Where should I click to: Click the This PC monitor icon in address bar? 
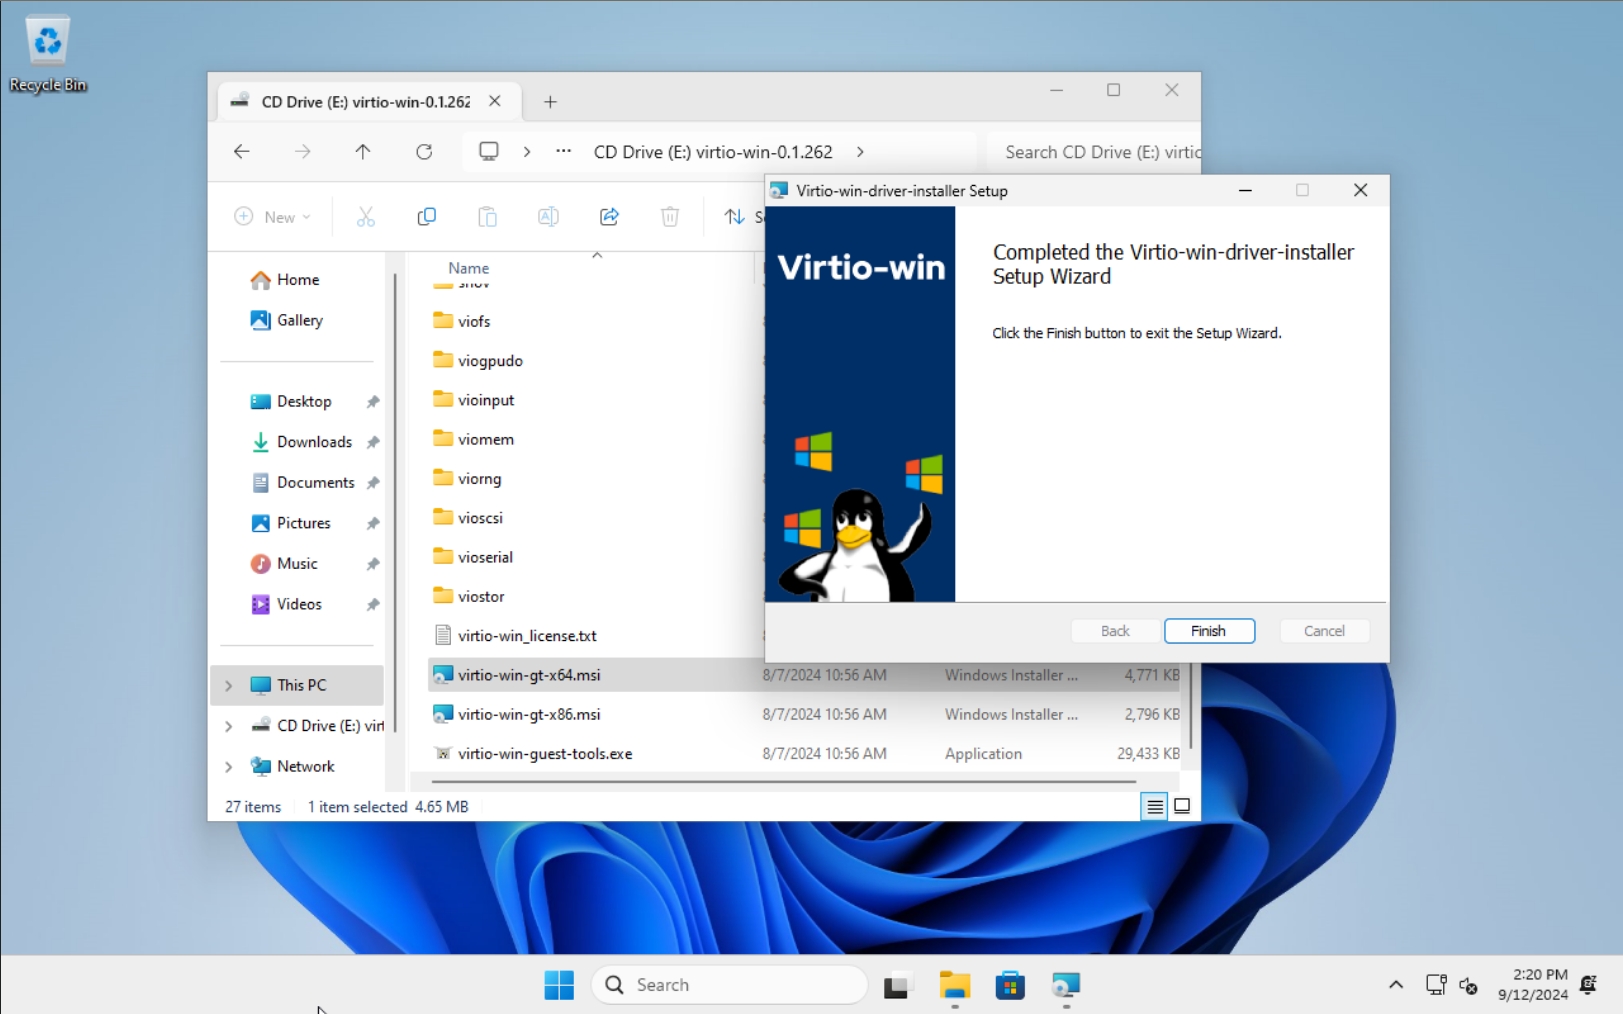488,152
